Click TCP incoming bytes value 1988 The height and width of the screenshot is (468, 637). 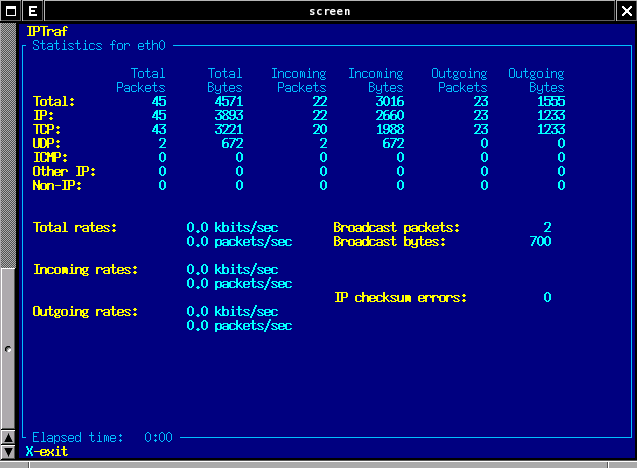click(390, 129)
